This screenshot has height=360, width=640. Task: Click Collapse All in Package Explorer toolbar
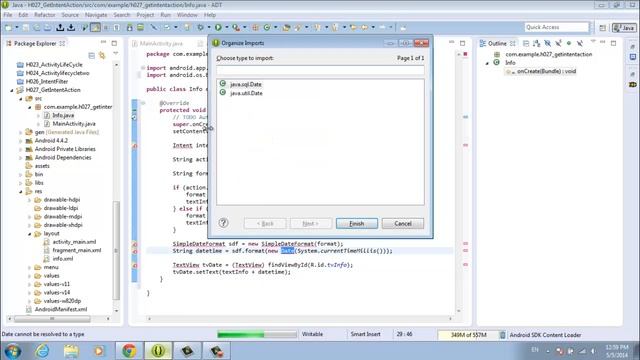click(91, 55)
